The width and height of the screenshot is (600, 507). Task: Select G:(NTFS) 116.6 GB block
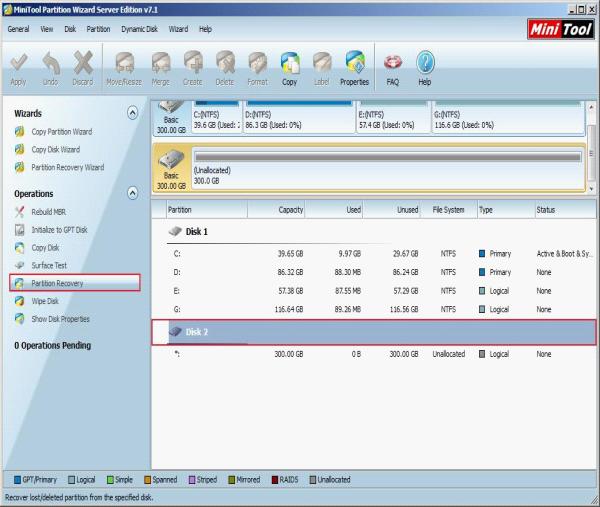[508, 117]
